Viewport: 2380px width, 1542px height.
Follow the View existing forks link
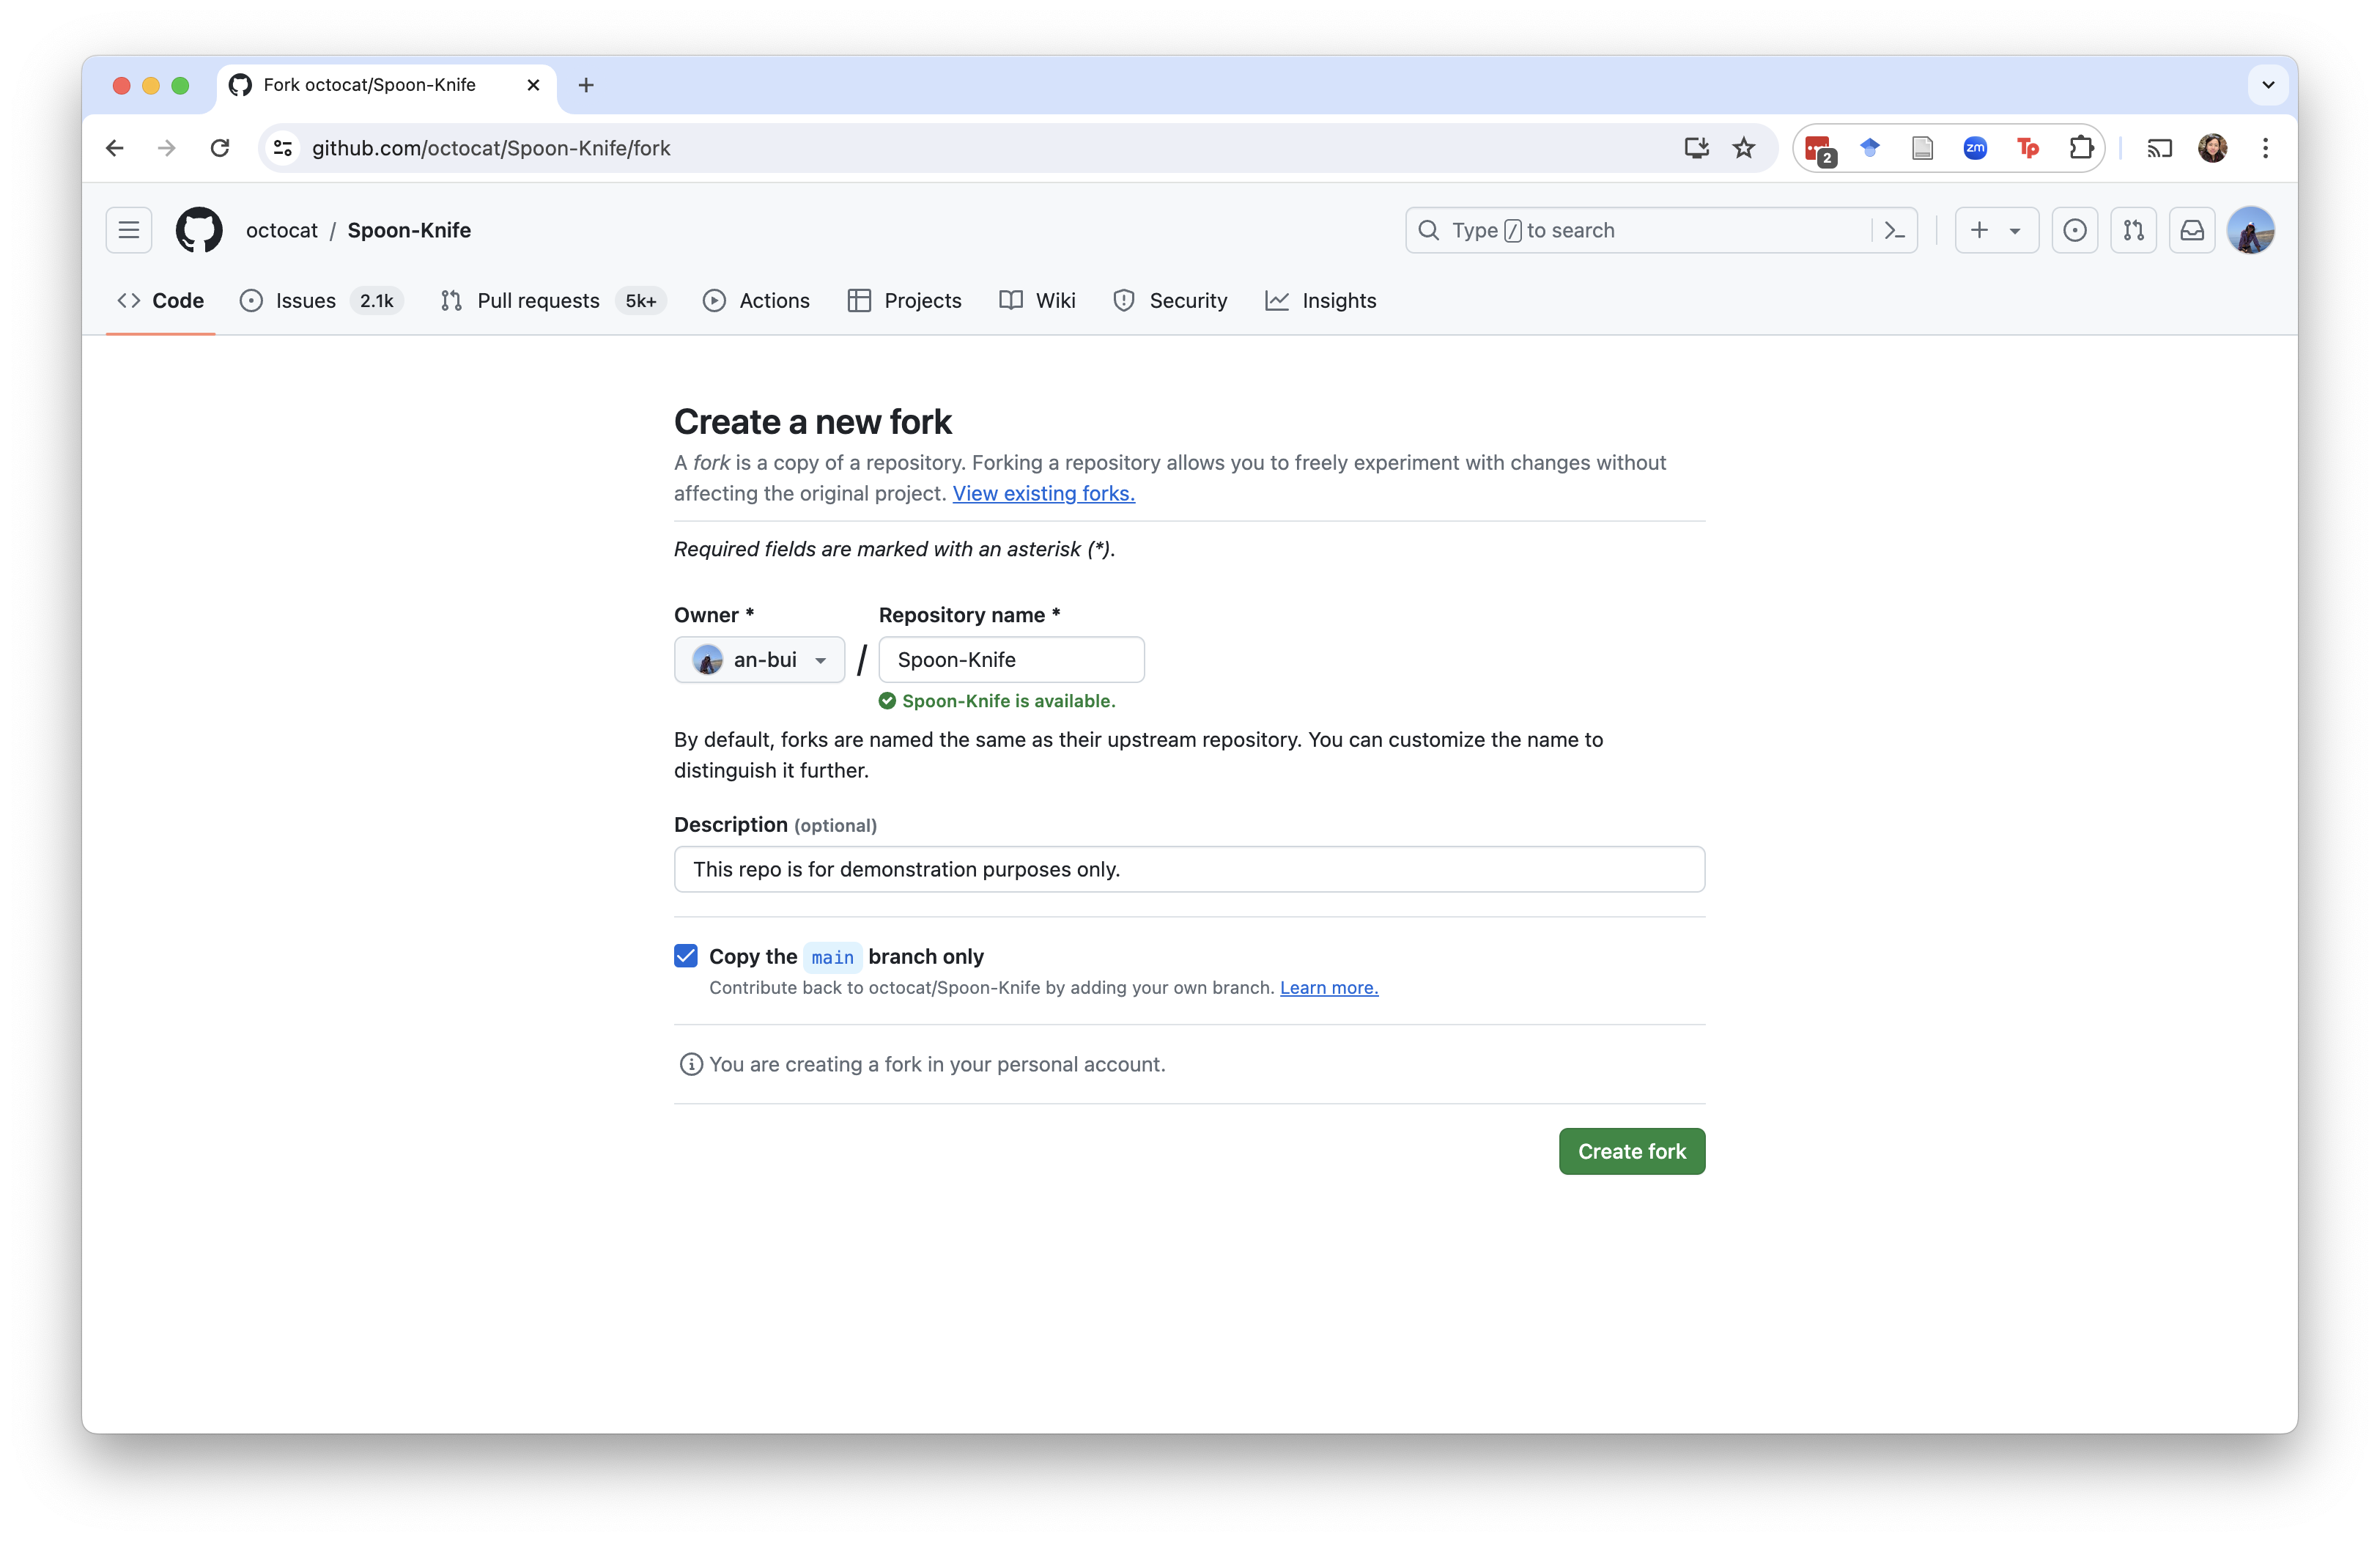click(x=1043, y=493)
